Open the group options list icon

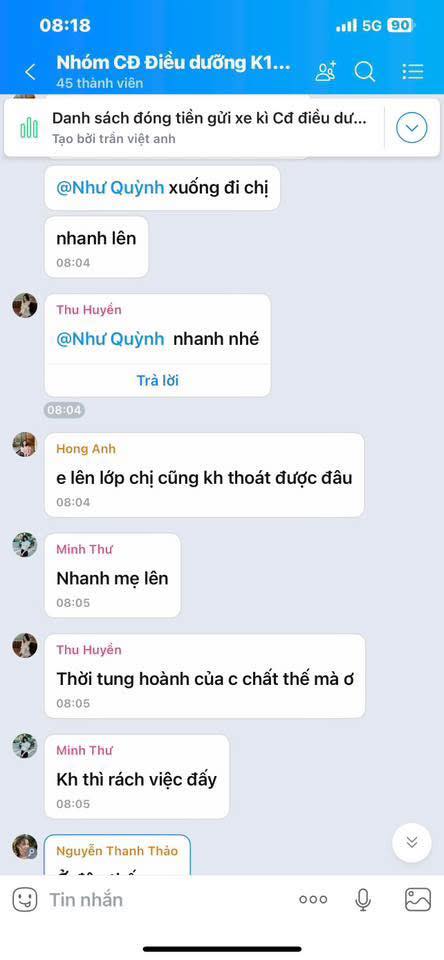(413, 72)
